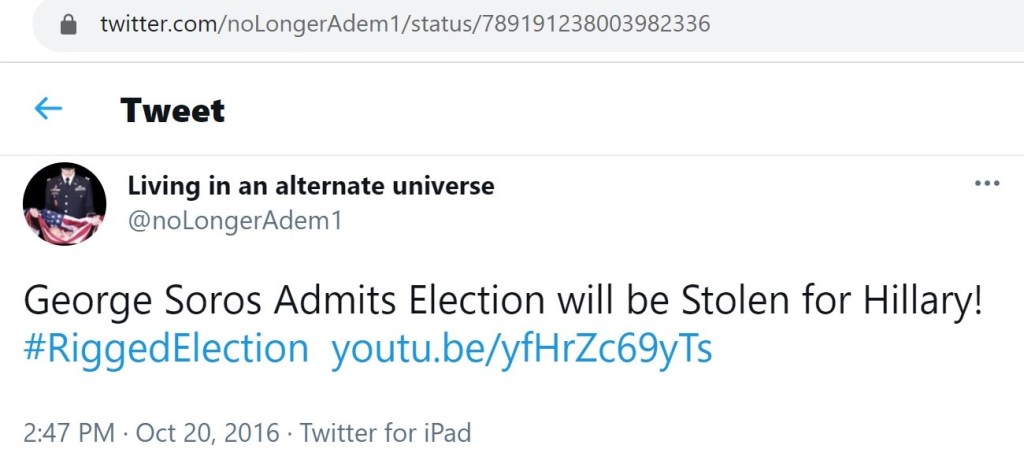Follow the youtu.be/yfHrZc69yTs link
The height and width of the screenshot is (471, 1024).
pos(521,349)
